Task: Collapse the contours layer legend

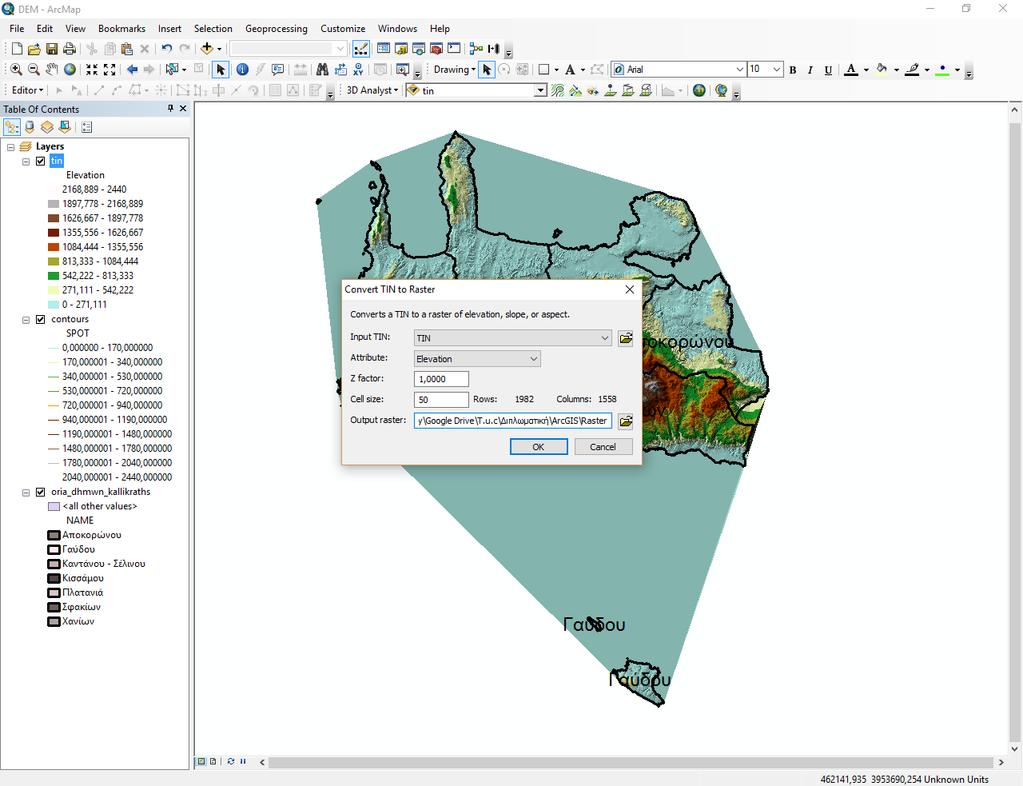Action: [x=26, y=320]
